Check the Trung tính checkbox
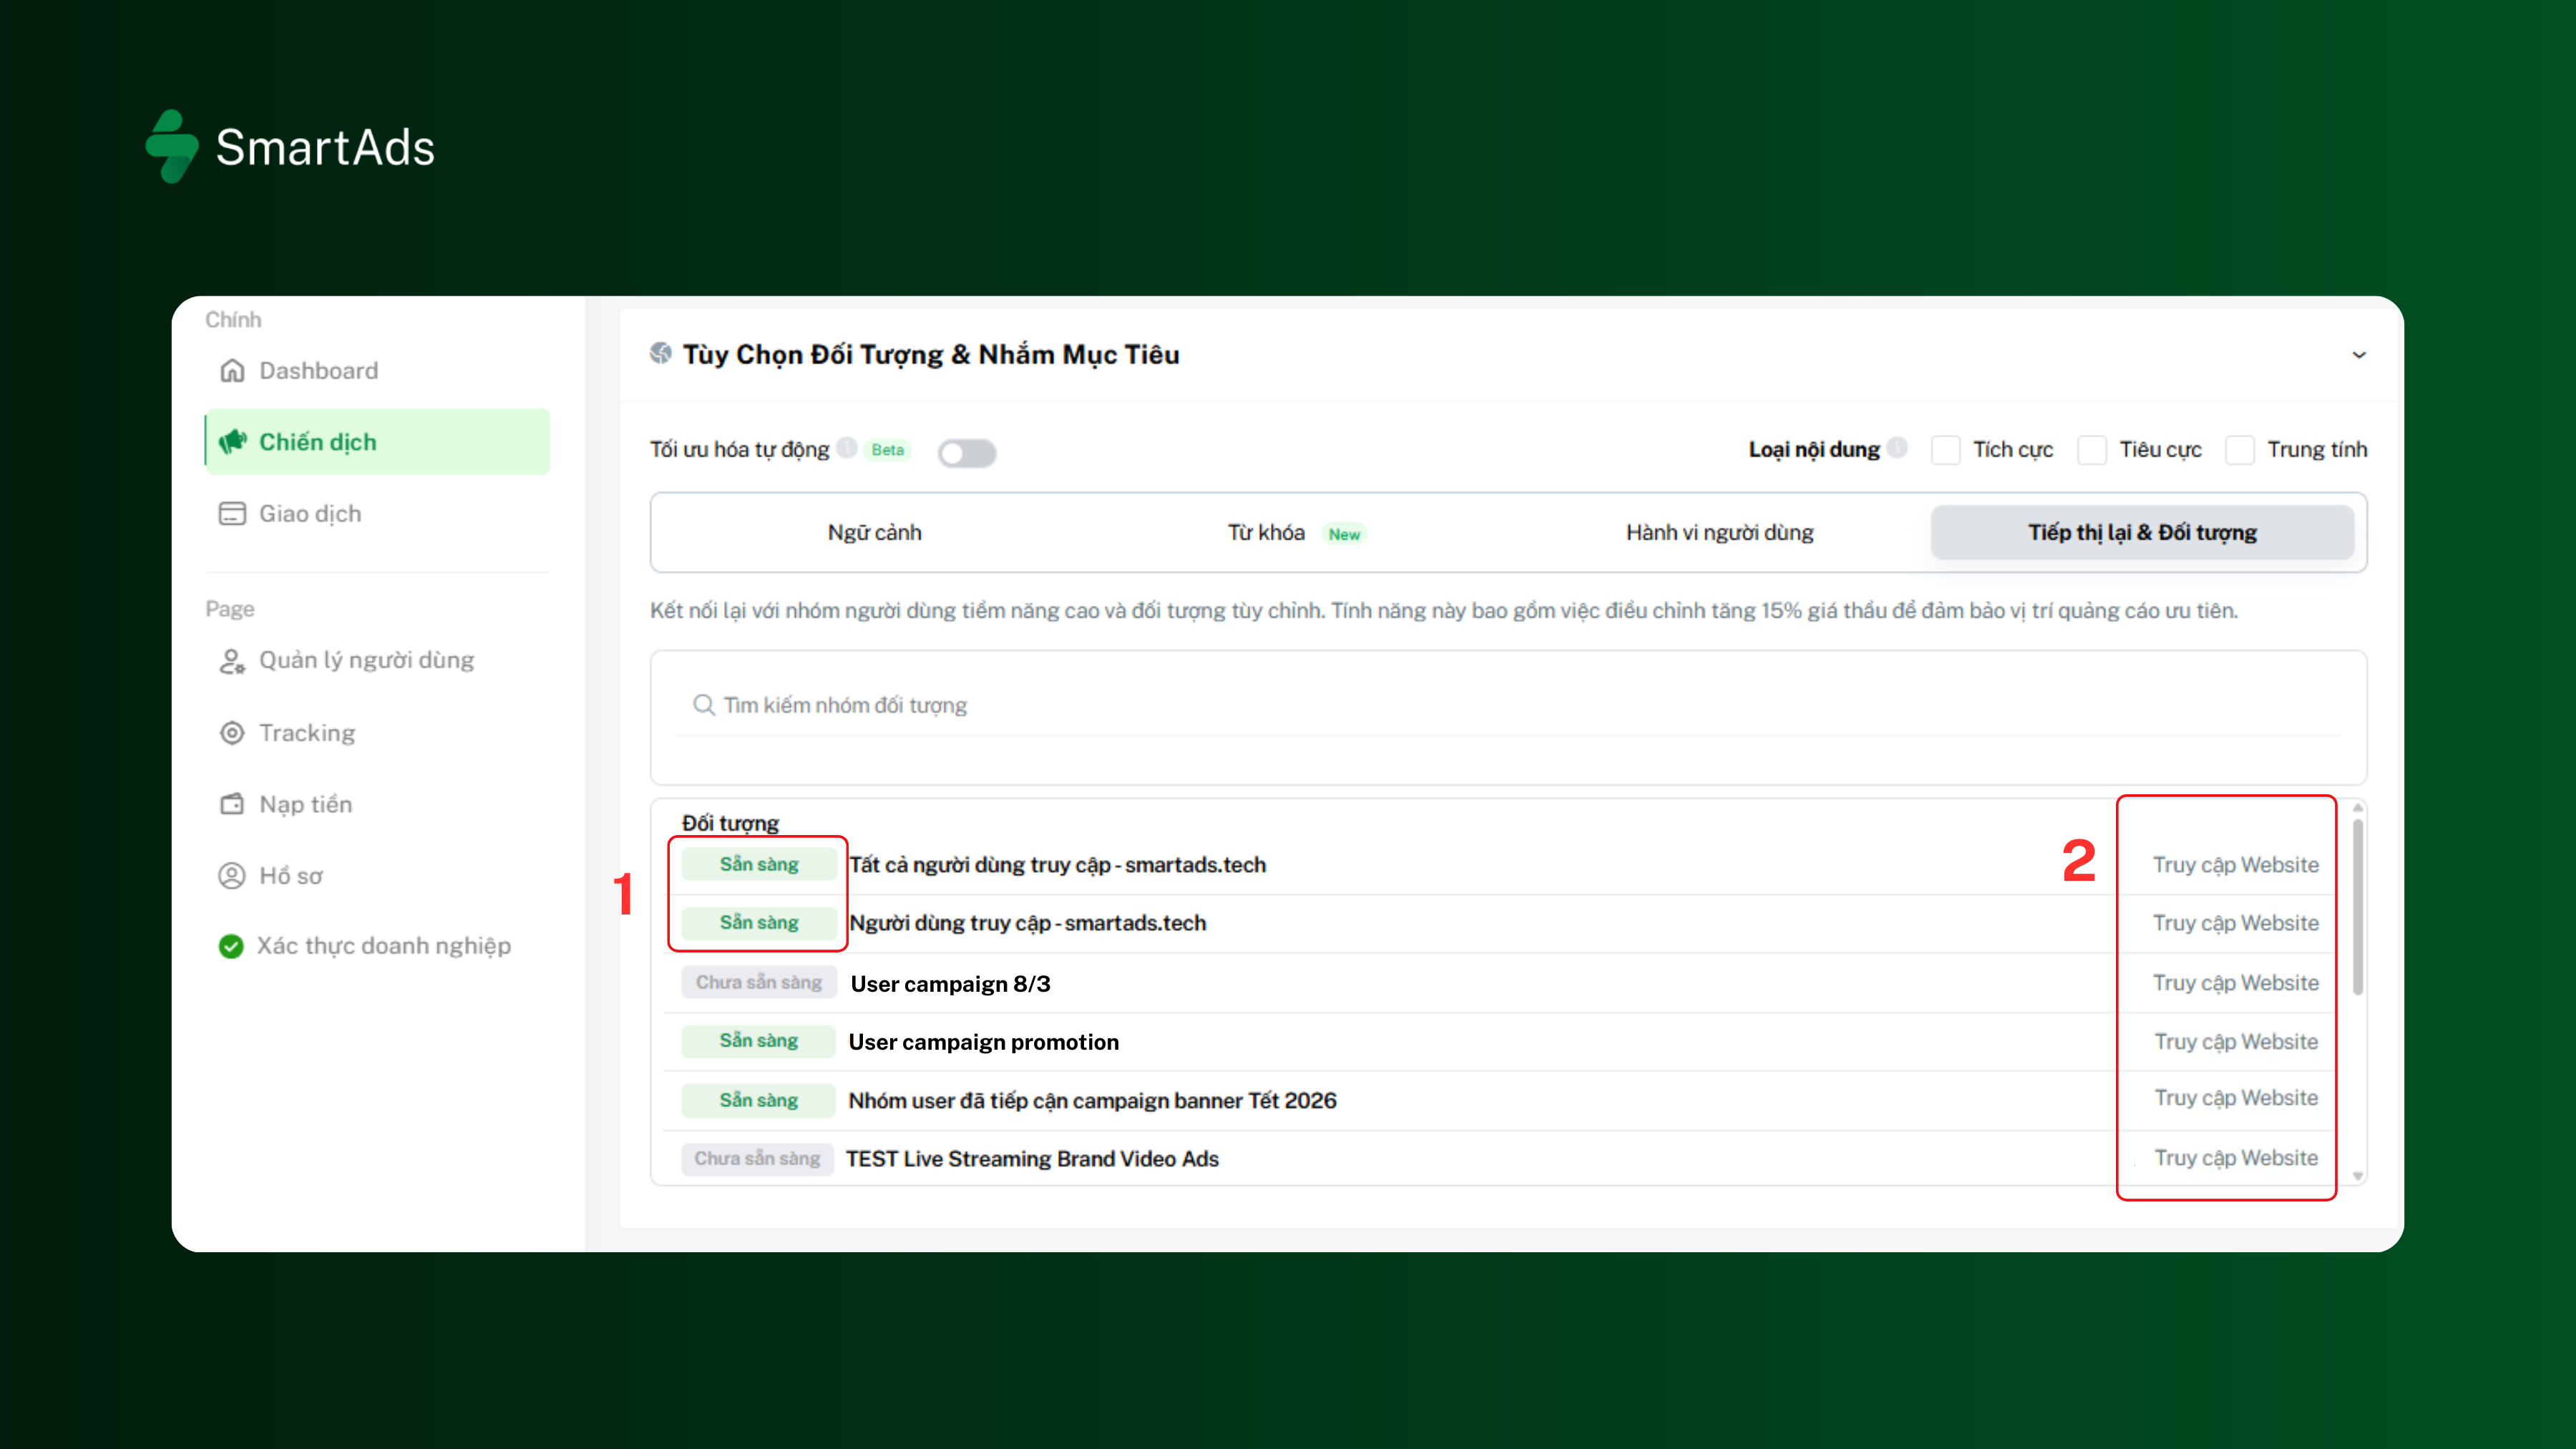 [x=2240, y=450]
